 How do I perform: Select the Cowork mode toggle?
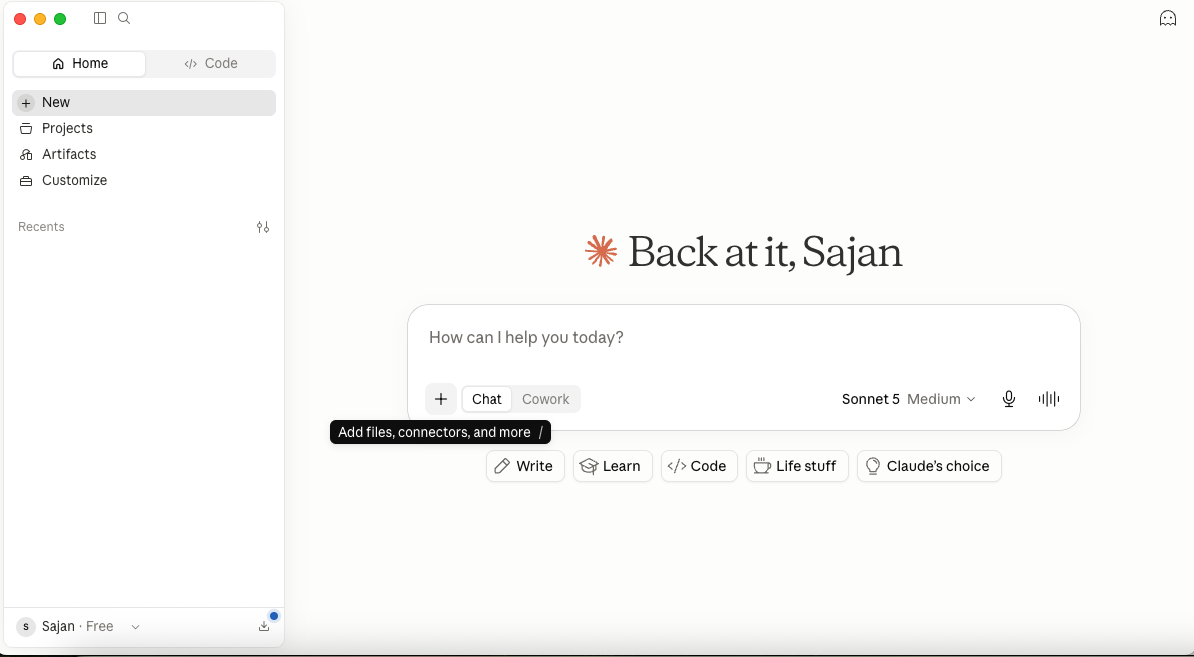pyautogui.click(x=545, y=399)
